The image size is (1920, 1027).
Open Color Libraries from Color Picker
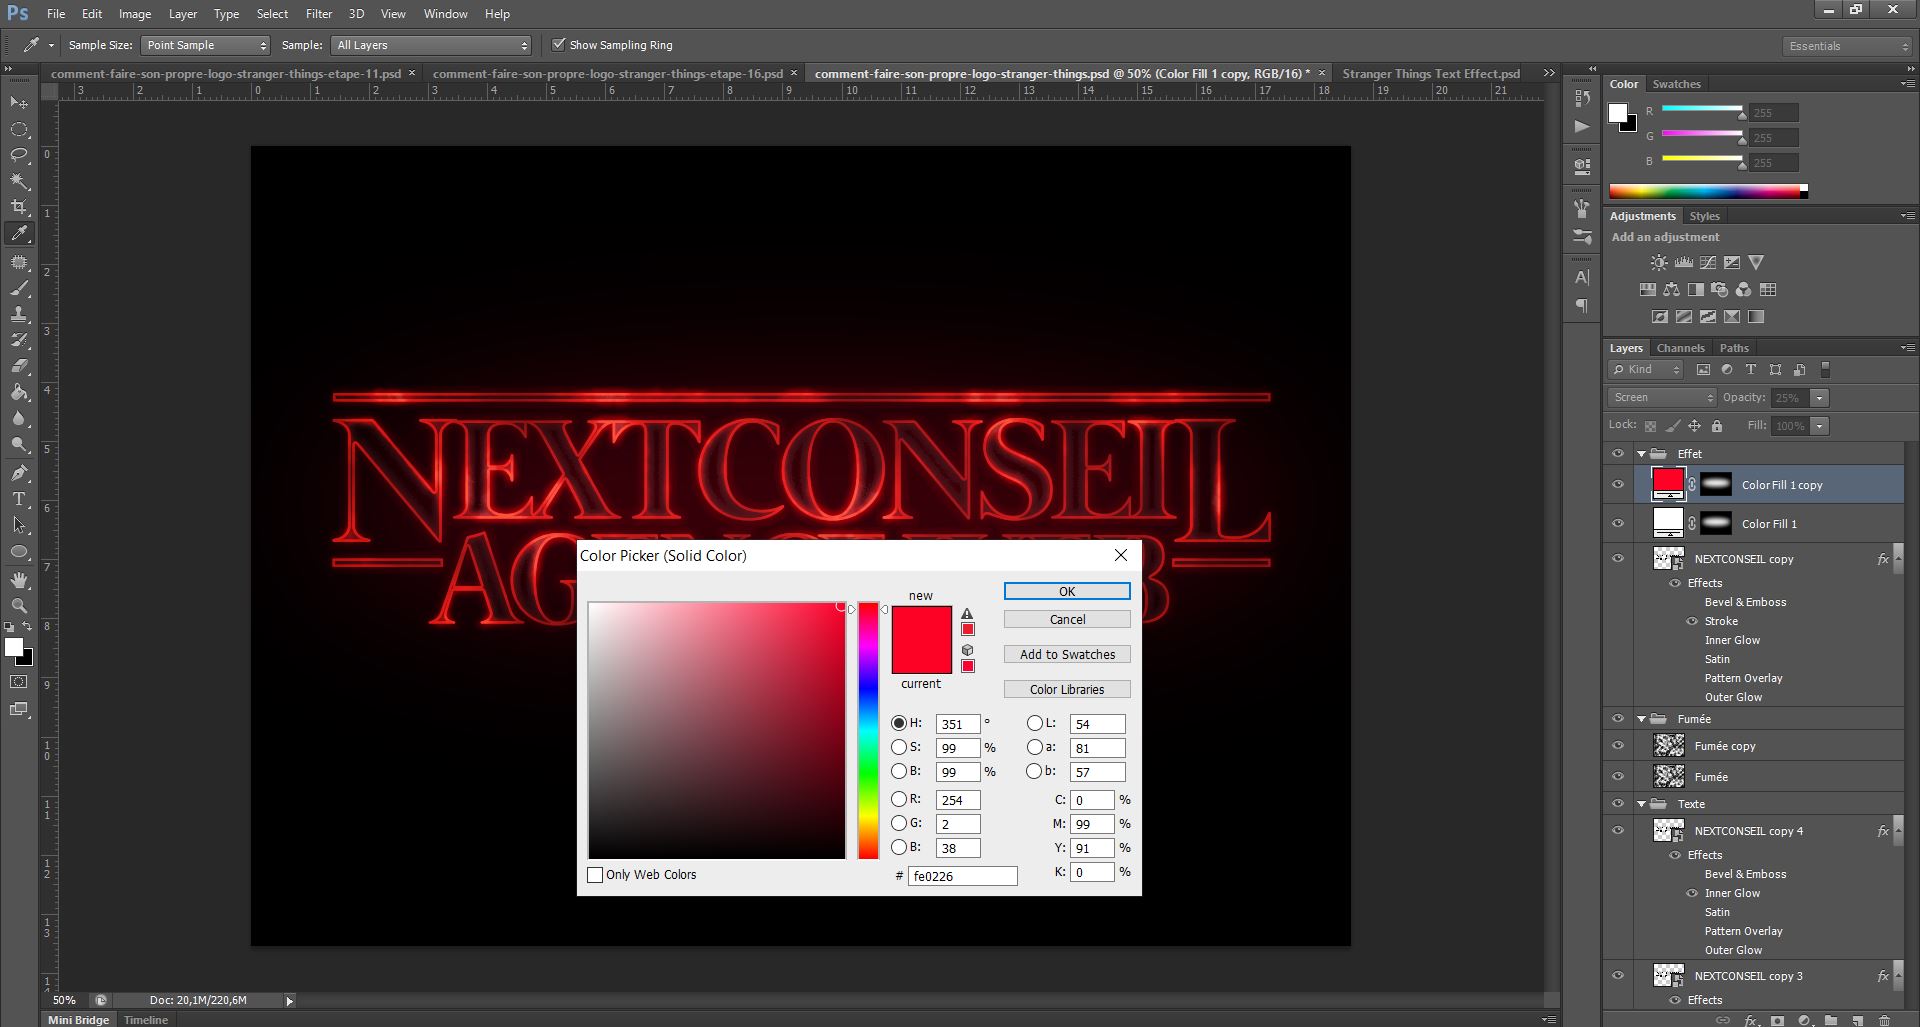(1067, 689)
